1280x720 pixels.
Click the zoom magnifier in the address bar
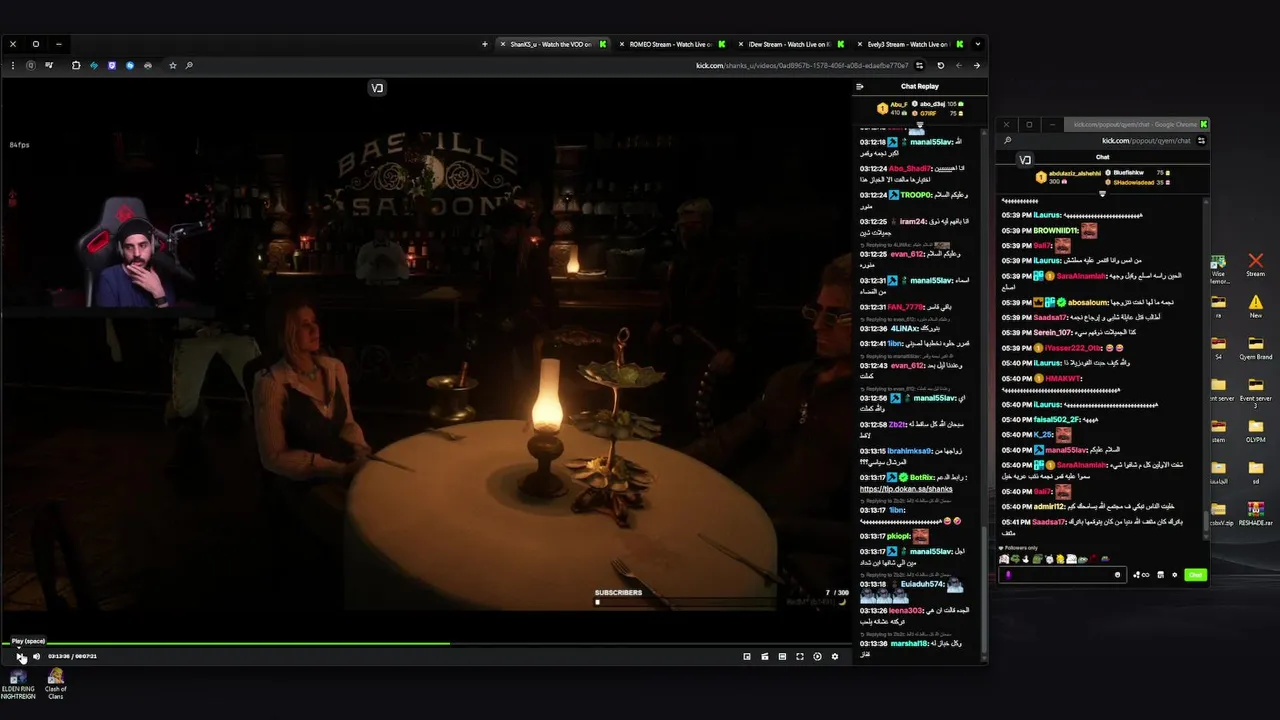(x=189, y=65)
